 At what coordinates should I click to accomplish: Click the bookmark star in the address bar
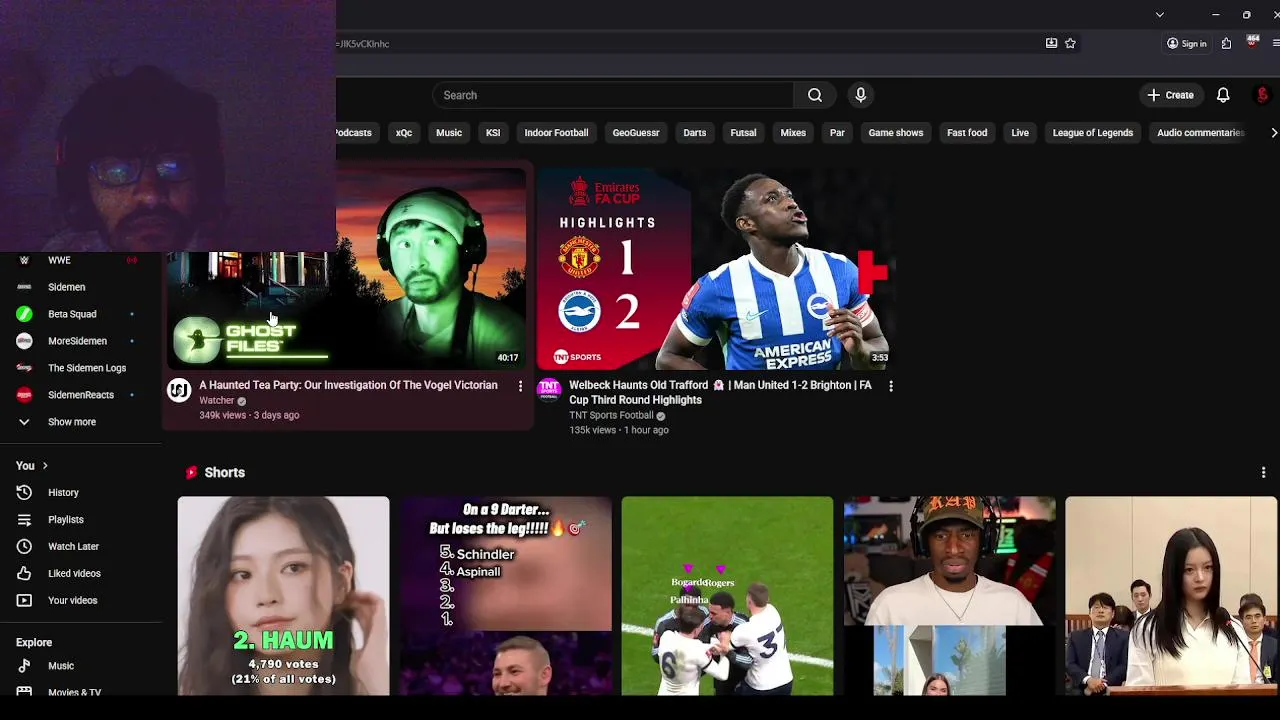(x=1070, y=43)
